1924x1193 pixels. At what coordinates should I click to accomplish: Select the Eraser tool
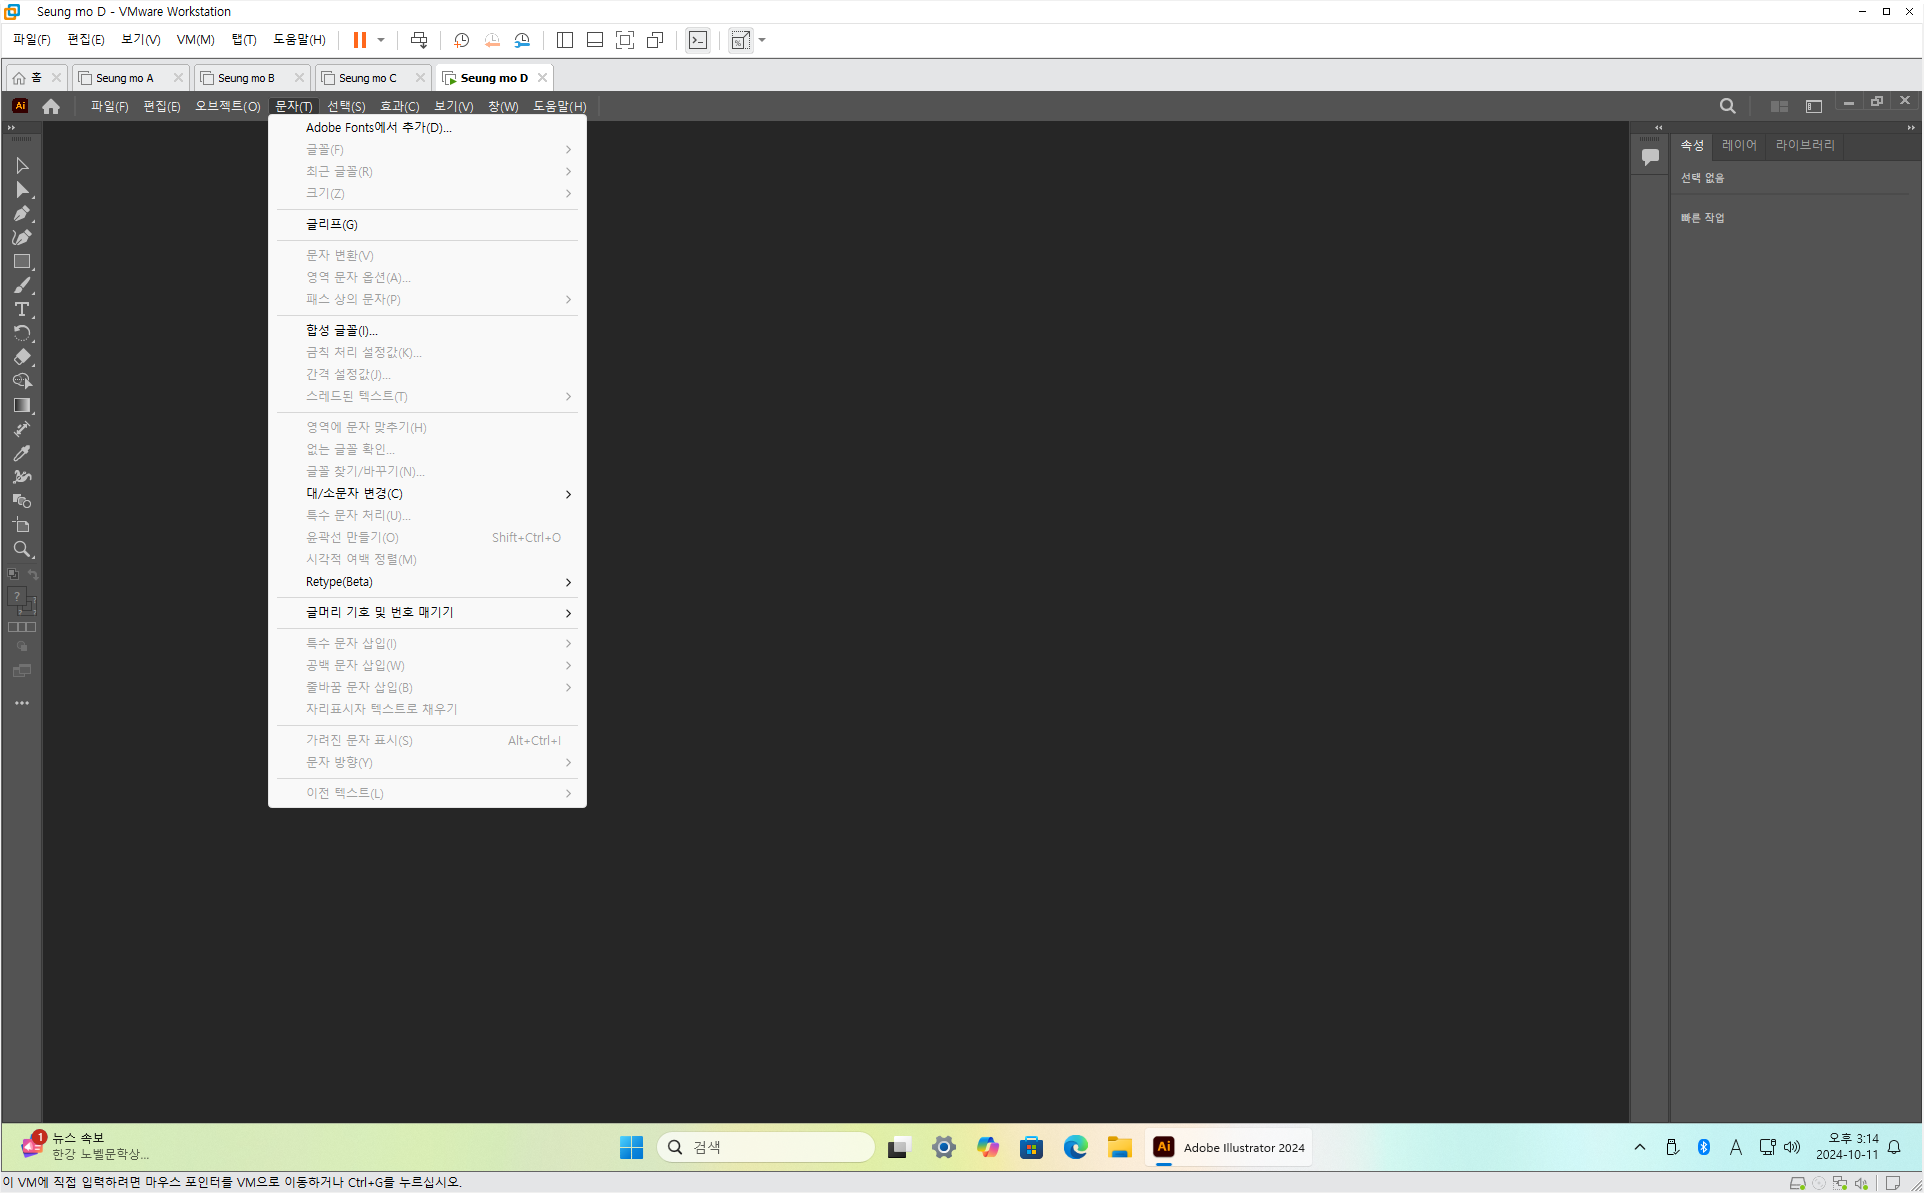[x=22, y=357]
